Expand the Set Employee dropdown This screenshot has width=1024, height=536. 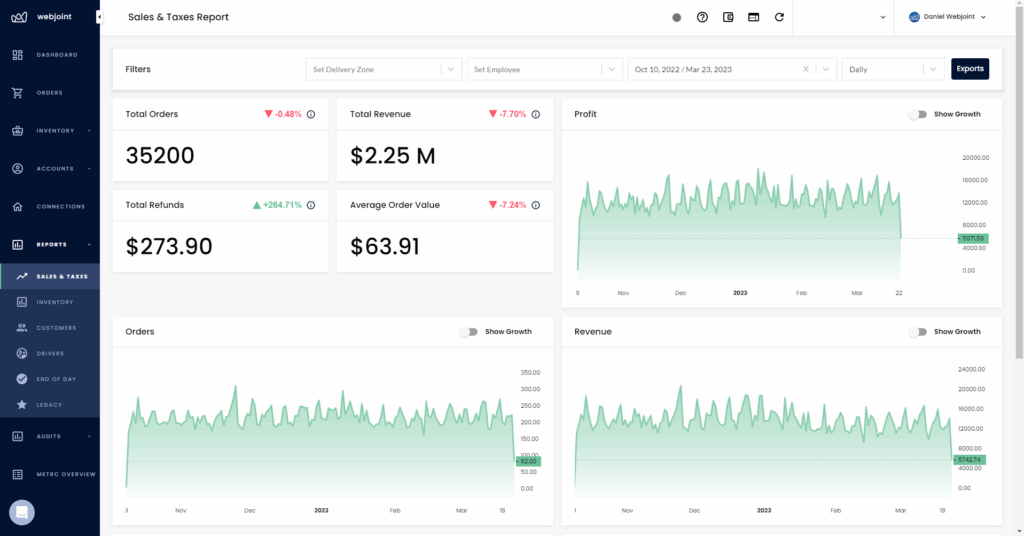546,69
